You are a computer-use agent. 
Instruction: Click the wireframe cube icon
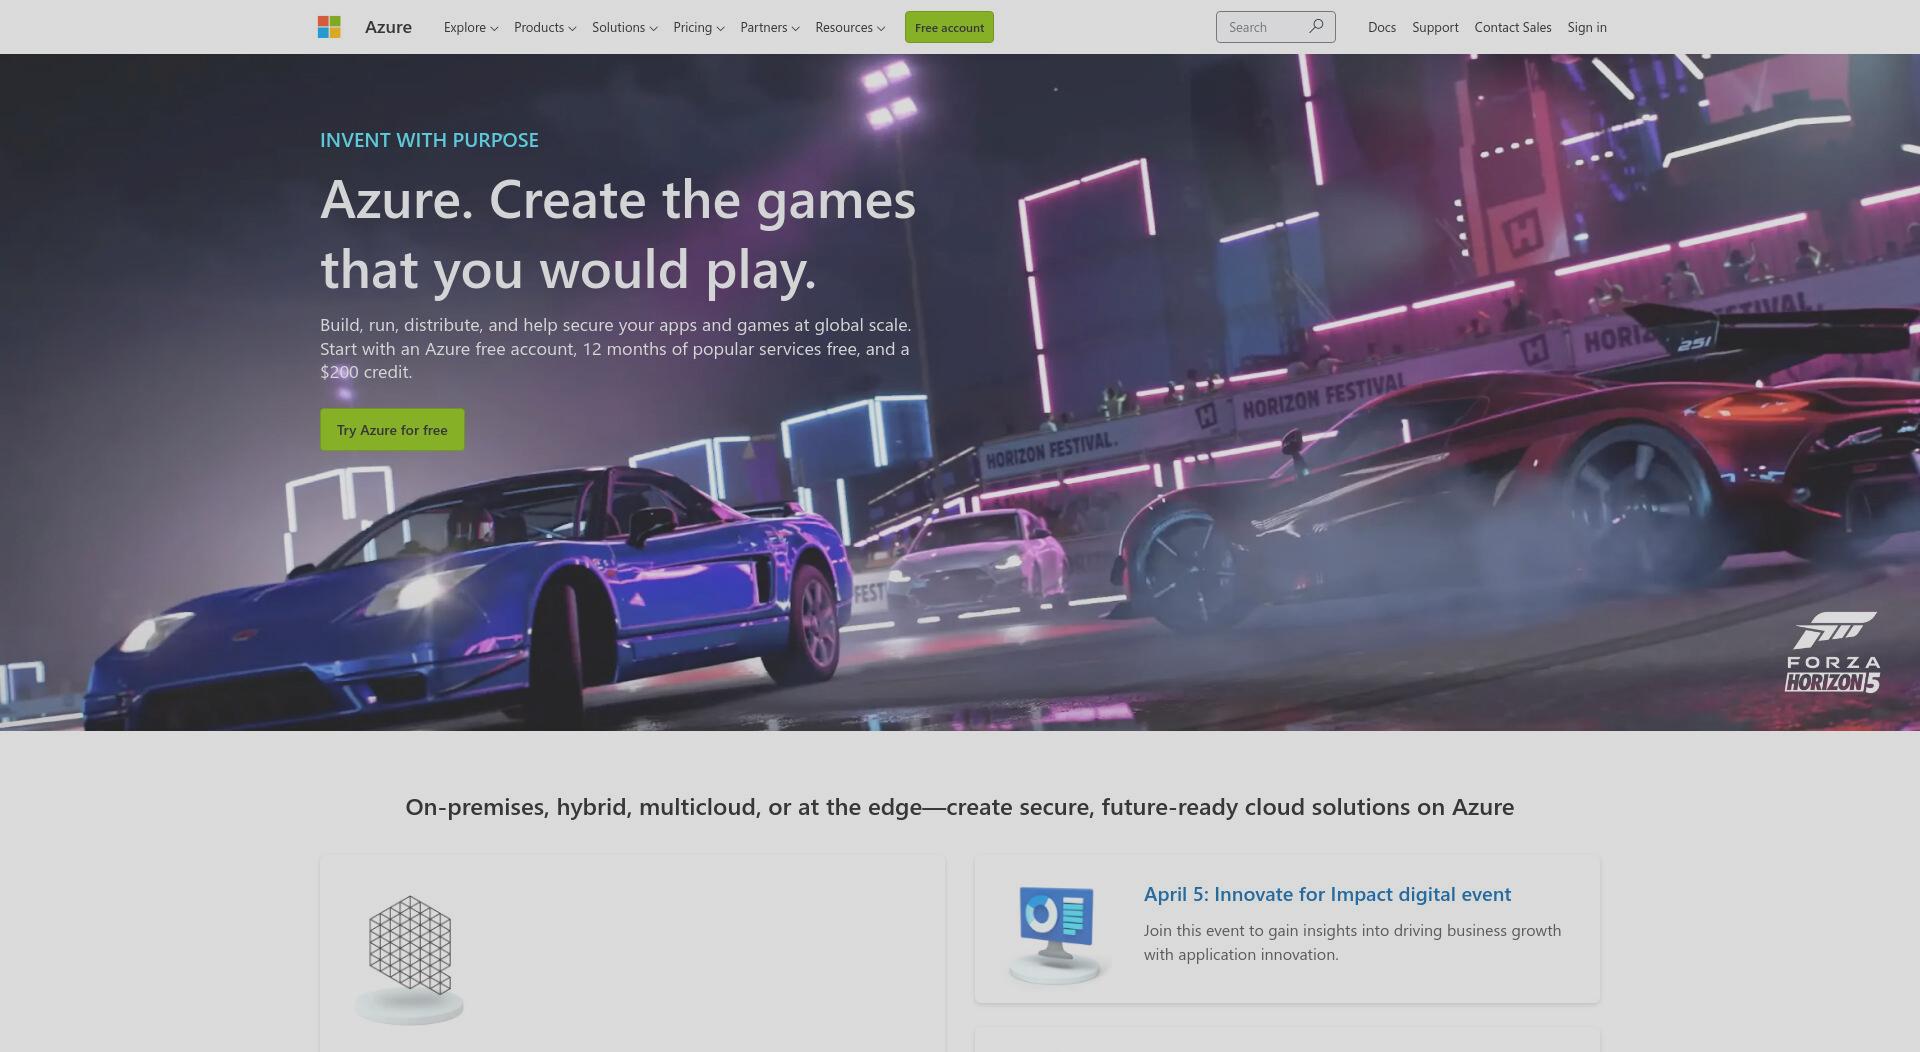(410, 960)
